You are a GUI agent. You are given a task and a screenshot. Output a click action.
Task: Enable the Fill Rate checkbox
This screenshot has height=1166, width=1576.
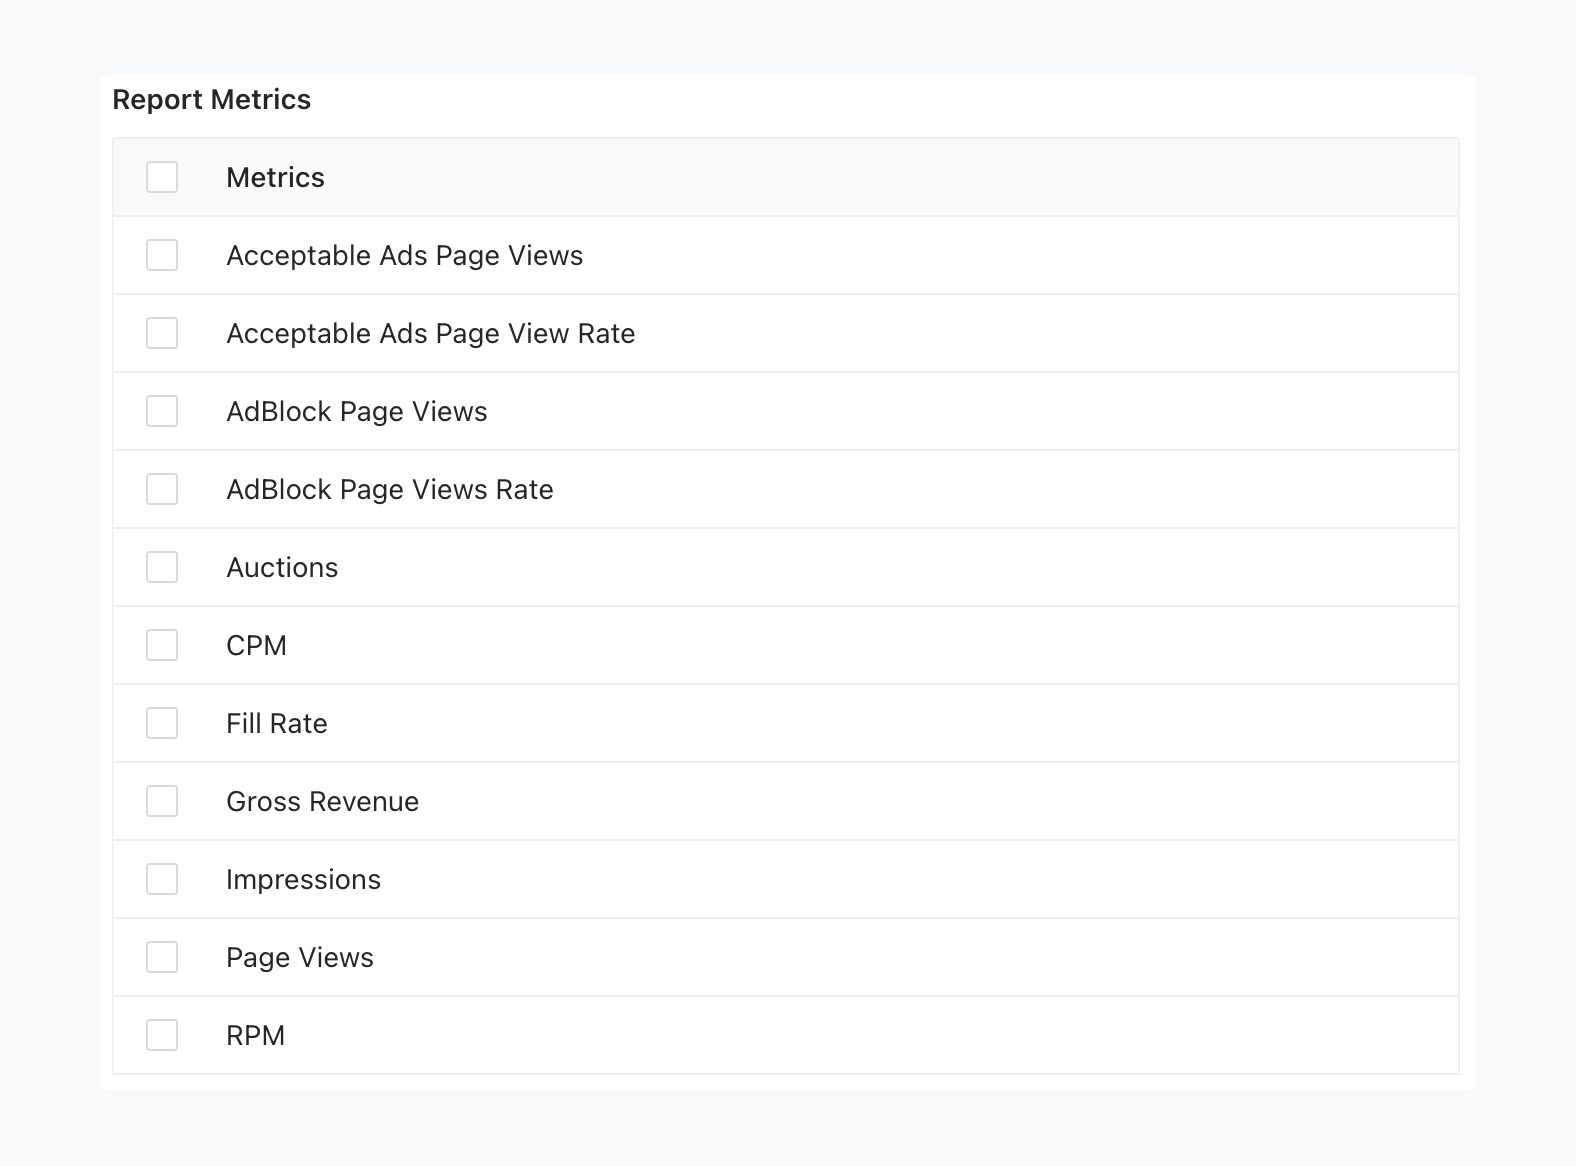click(x=161, y=723)
